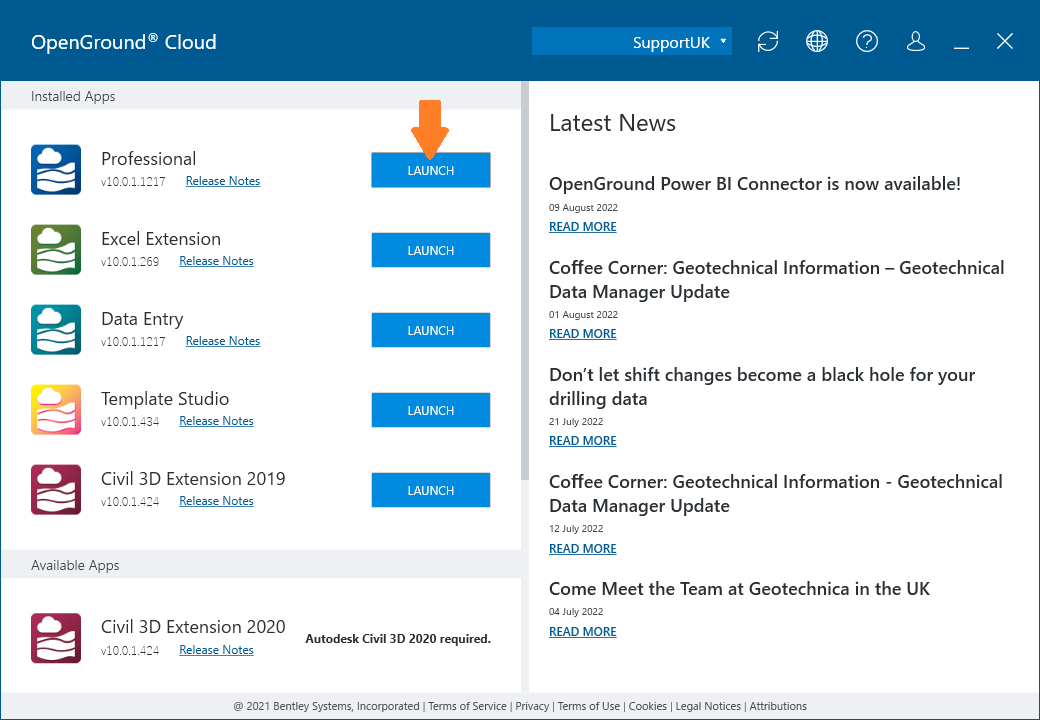Open Release Notes for Civil 3D Extension 2019
The height and width of the screenshot is (720, 1040).
[216, 501]
